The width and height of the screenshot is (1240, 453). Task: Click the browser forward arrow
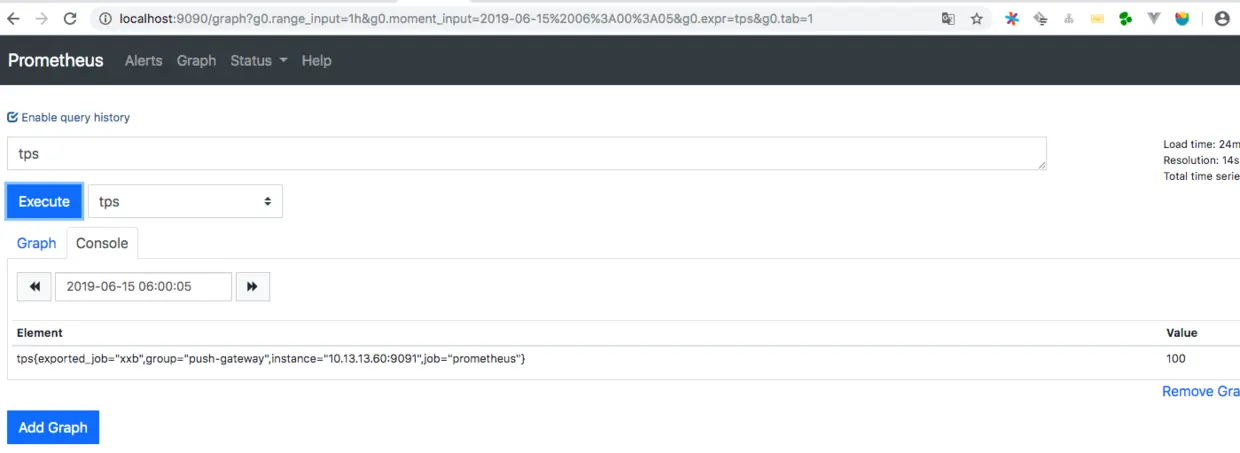41,19
